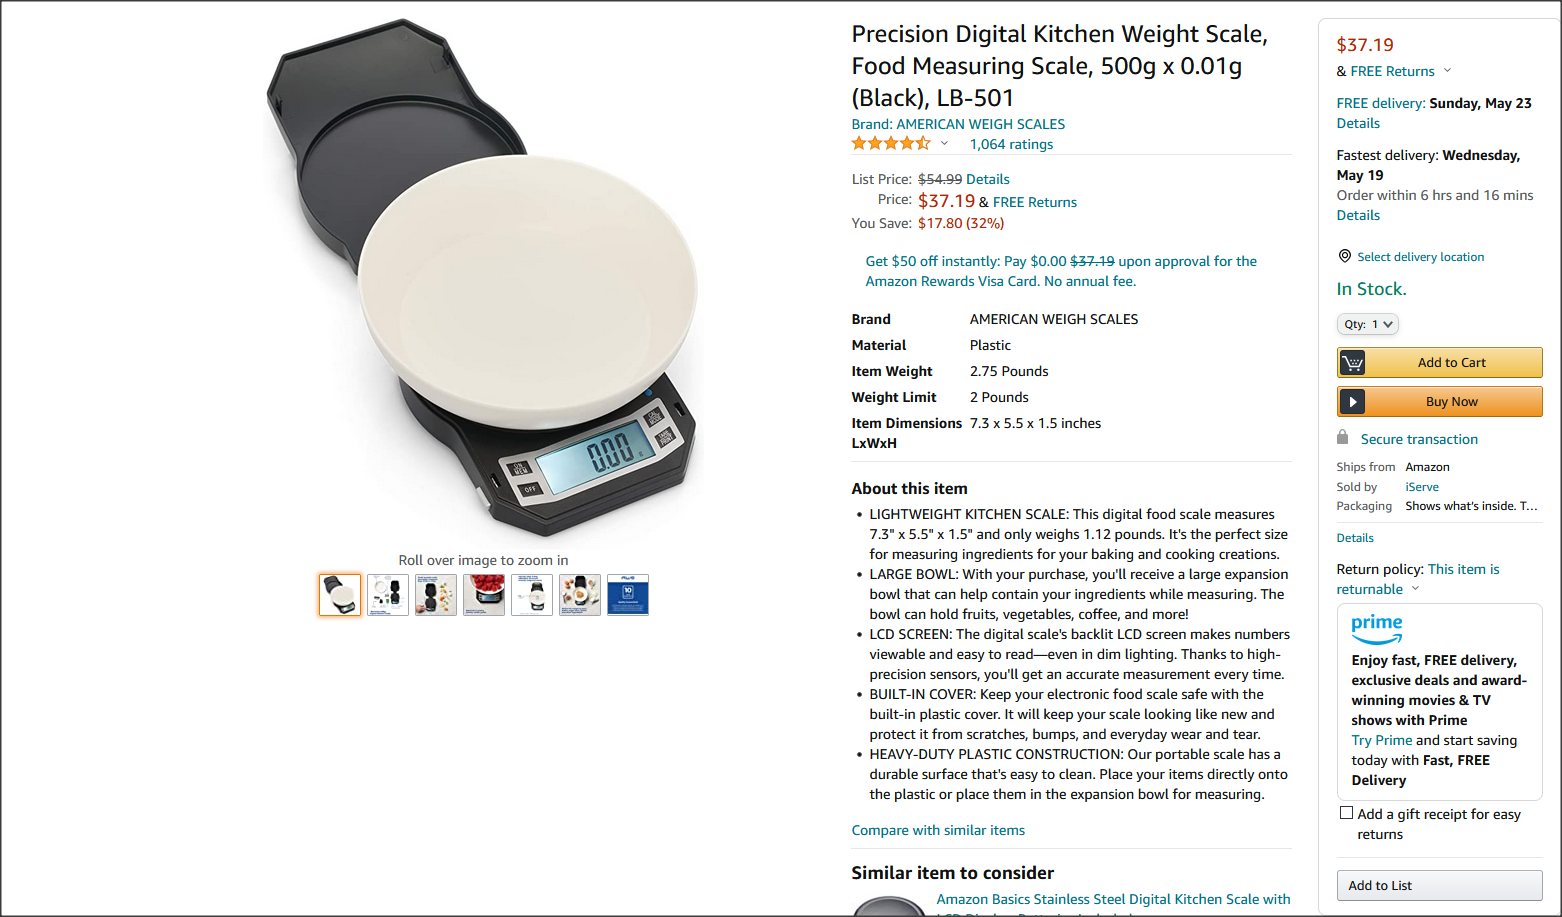Viewport: 1562px width, 917px height.
Task: Open Compare with similar items link
Action: click(938, 830)
